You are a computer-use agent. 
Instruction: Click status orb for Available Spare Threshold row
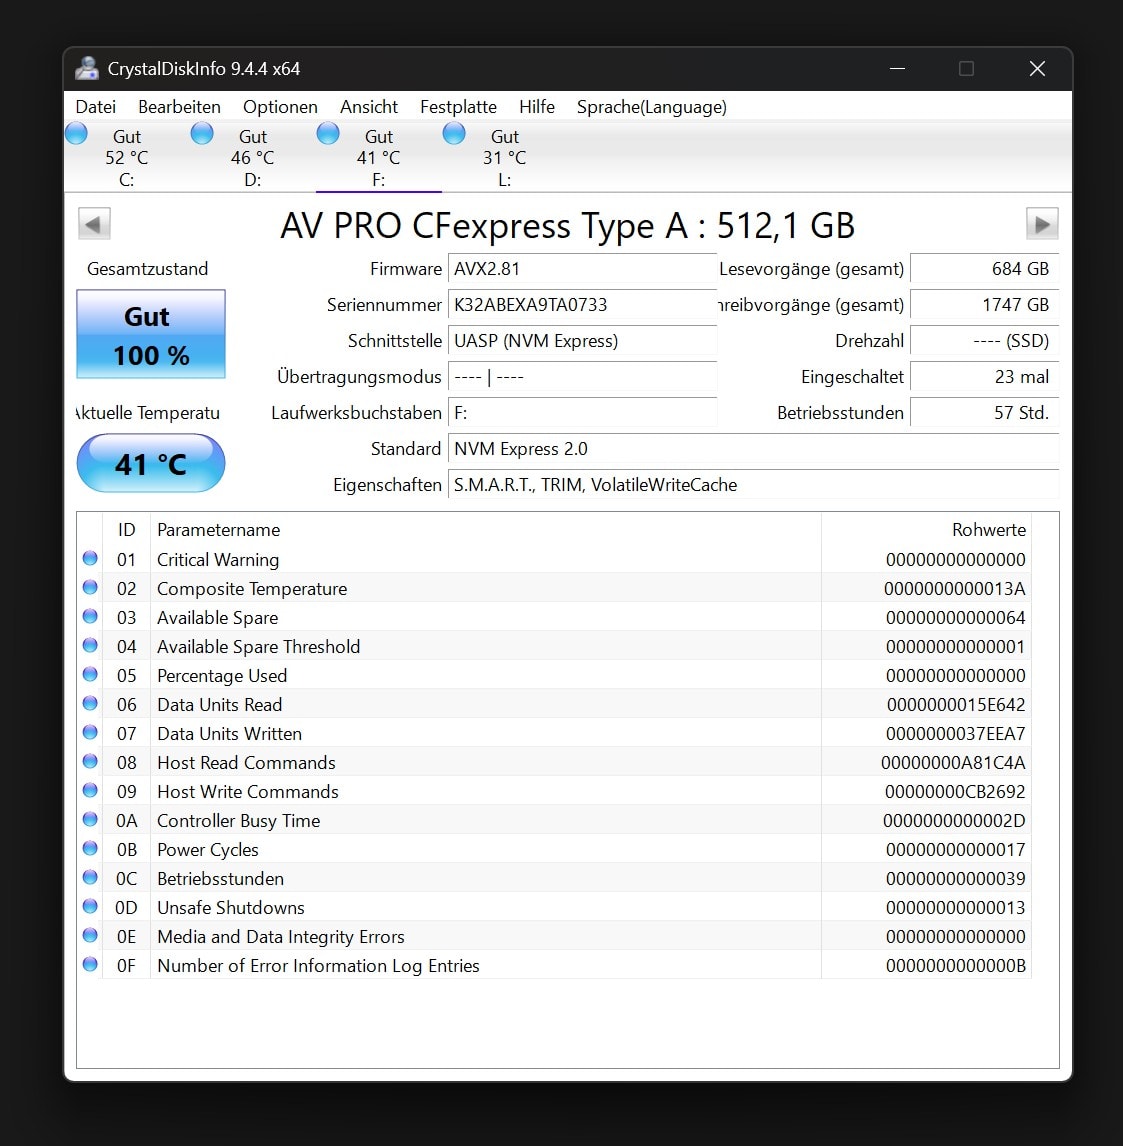(90, 645)
